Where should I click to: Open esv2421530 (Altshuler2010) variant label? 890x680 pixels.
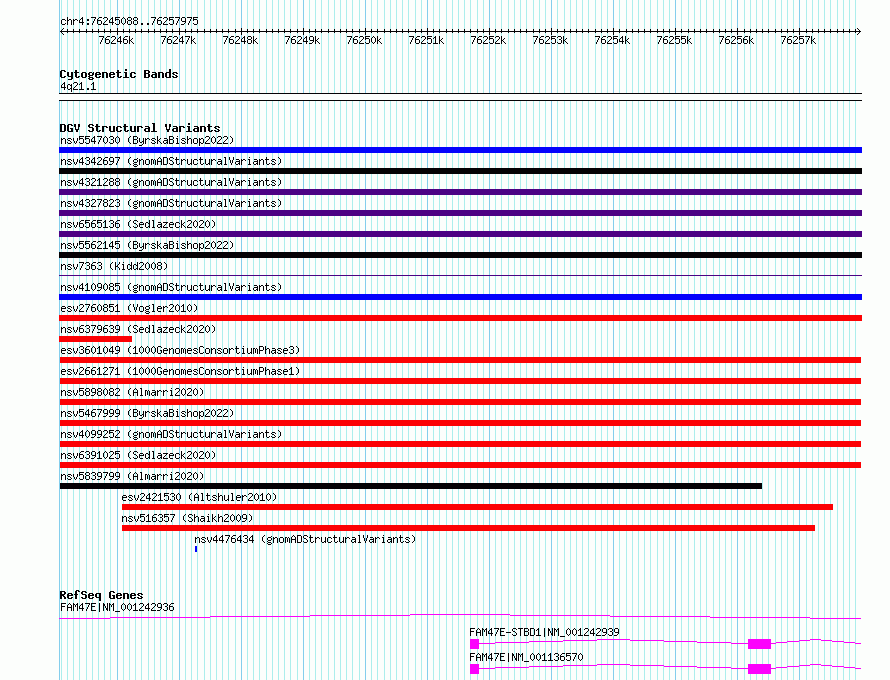pos(199,497)
